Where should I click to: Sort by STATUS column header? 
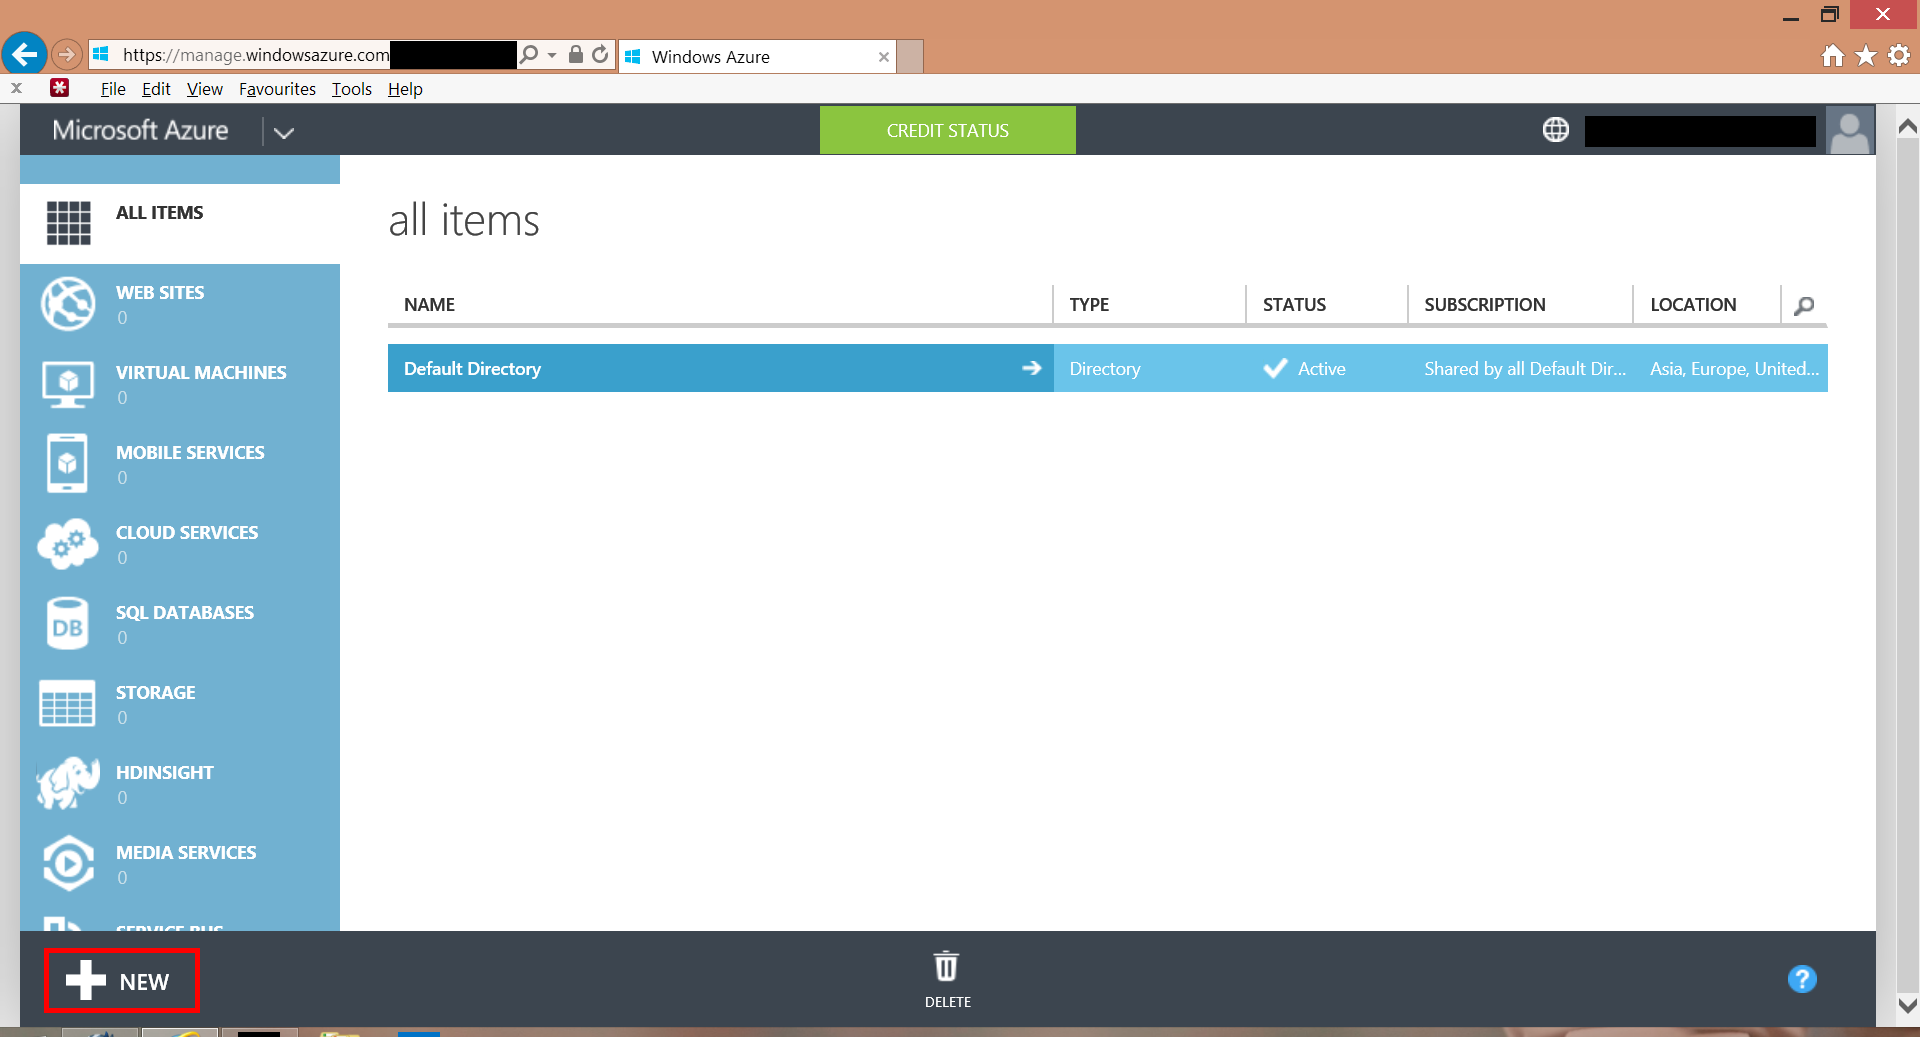tap(1294, 305)
